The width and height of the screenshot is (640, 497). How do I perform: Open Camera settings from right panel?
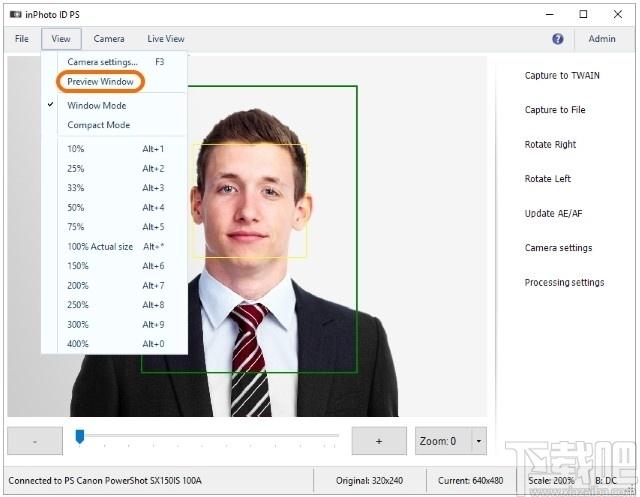[x=558, y=248]
